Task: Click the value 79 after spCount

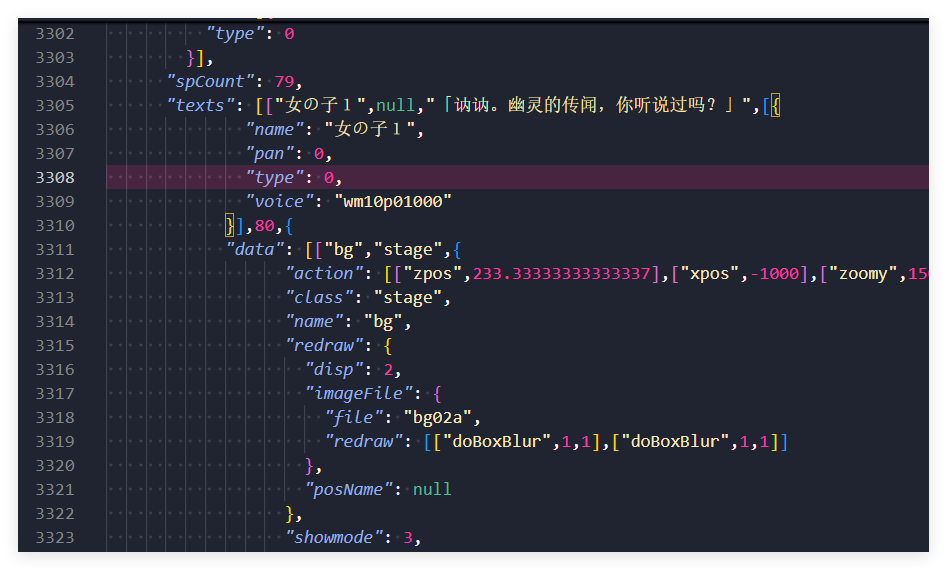Action: [x=285, y=82]
